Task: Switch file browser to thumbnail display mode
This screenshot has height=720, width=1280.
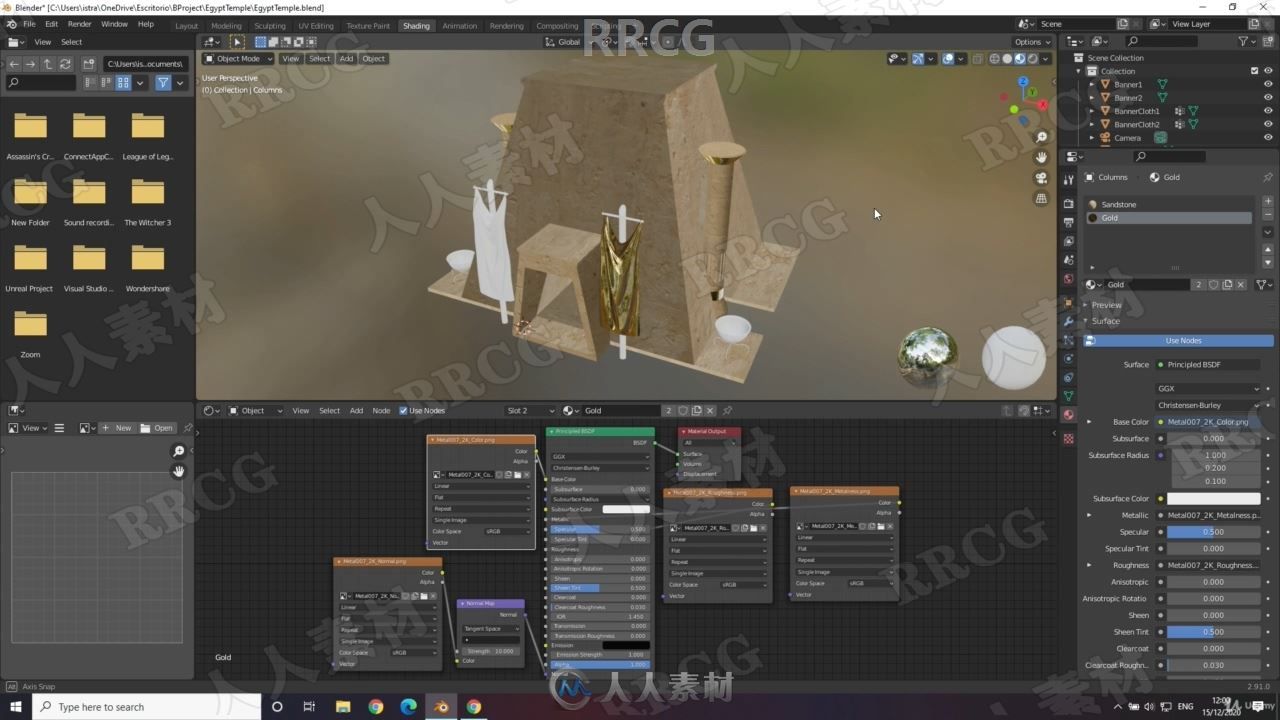Action: 123,83
